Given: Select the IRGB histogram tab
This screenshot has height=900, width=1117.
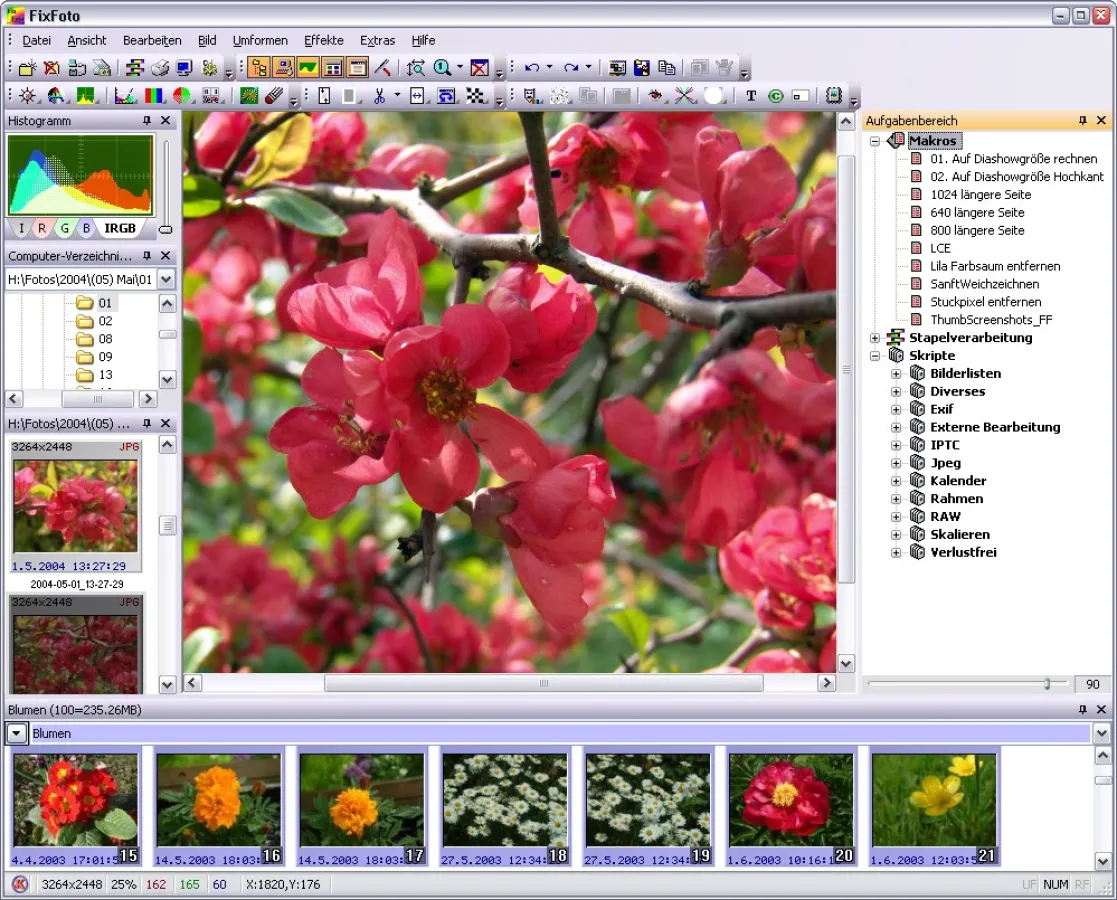Looking at the screenshot, I should 120,228.
